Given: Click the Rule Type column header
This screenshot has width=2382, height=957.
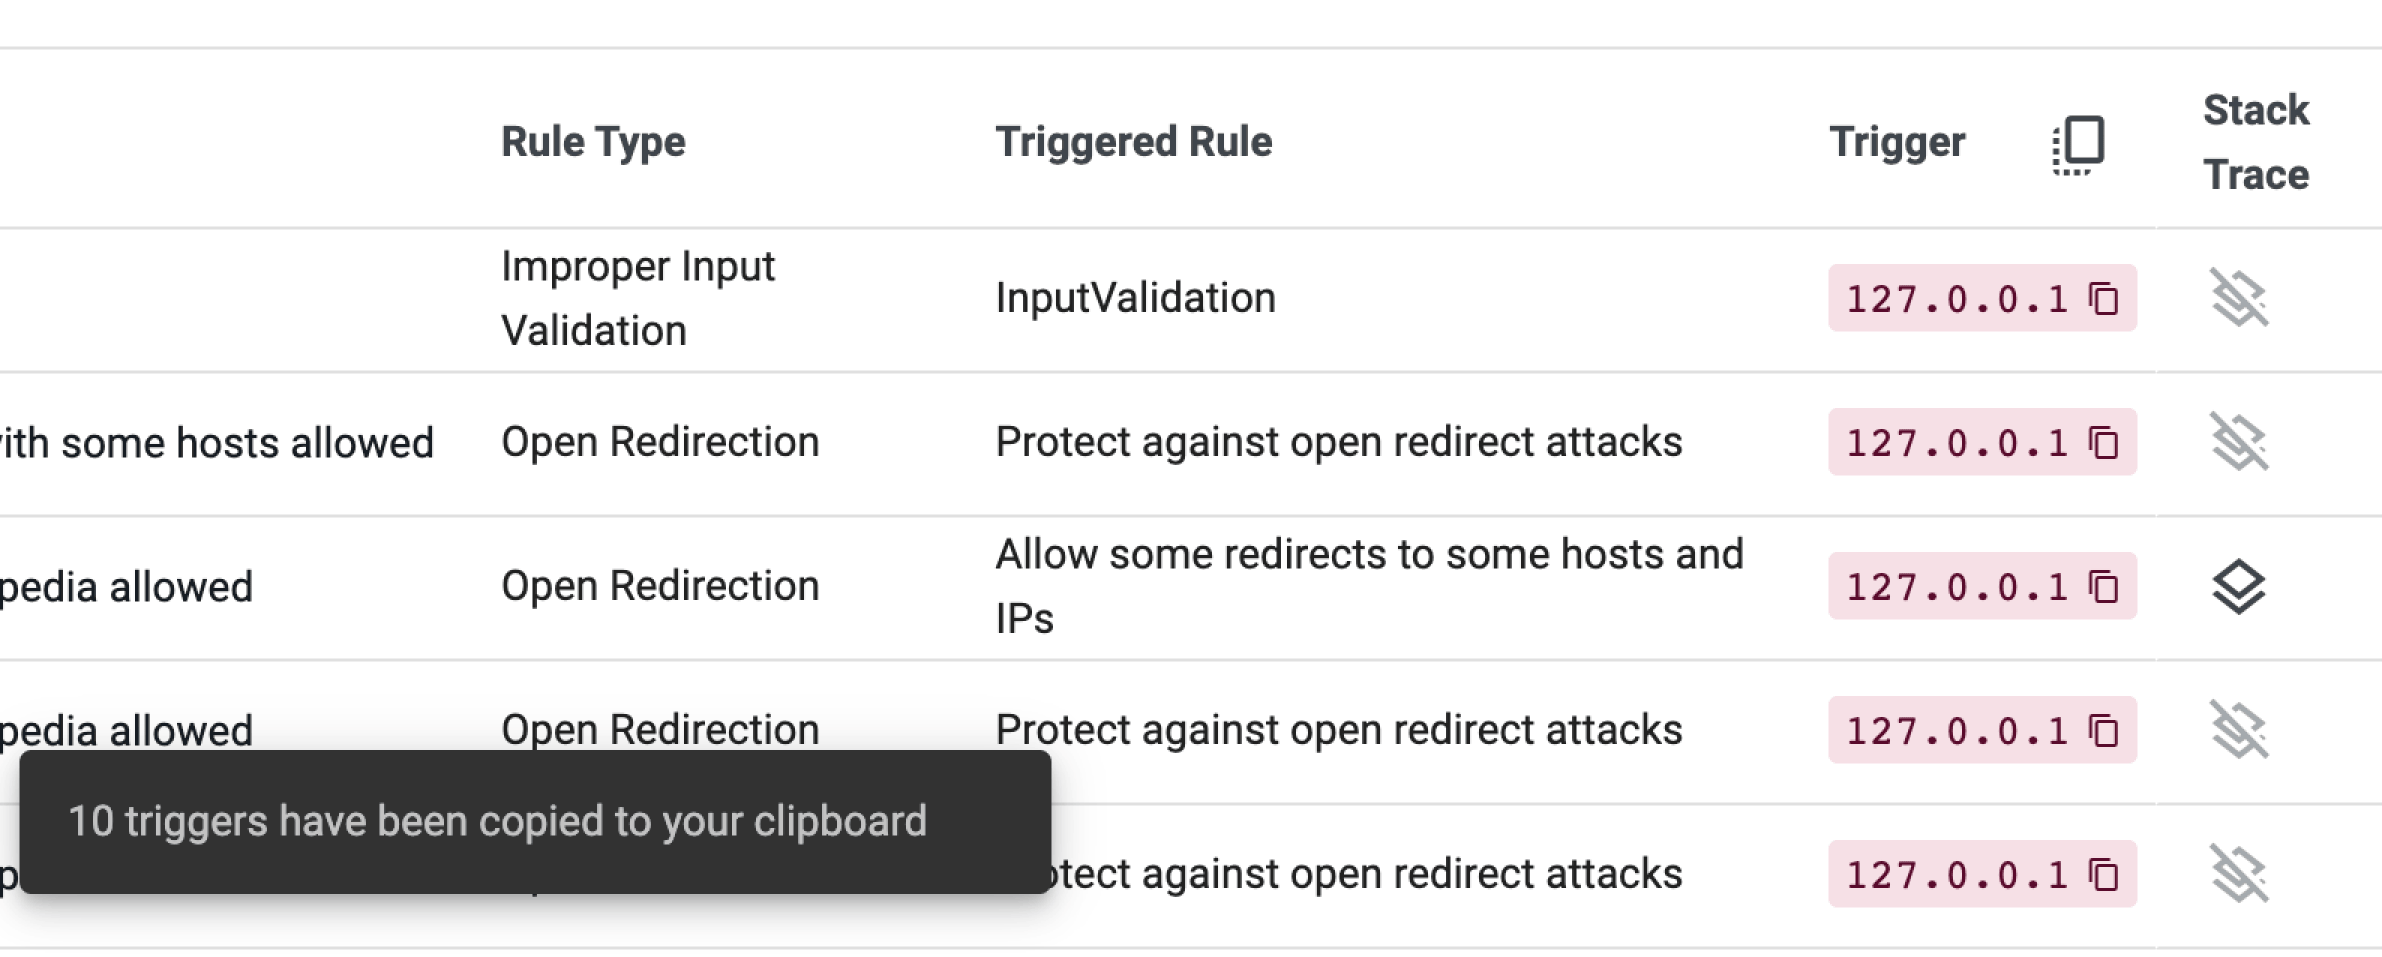Looking at the screenshot, I should point(593,142).
